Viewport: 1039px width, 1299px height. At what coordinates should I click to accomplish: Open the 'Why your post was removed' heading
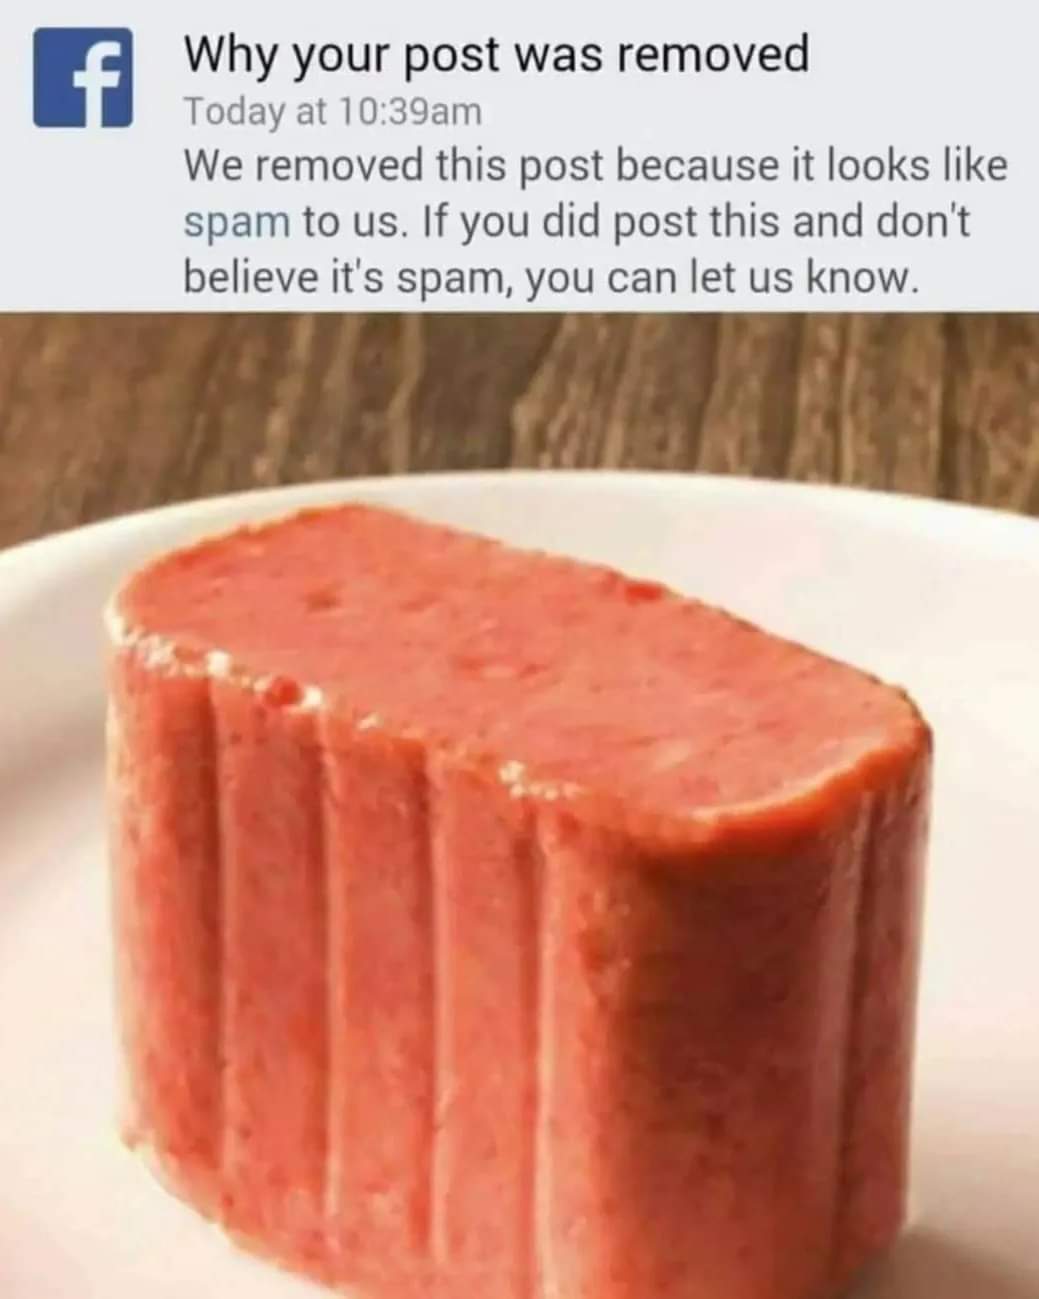pyautogui.click(x=496, y=57)
